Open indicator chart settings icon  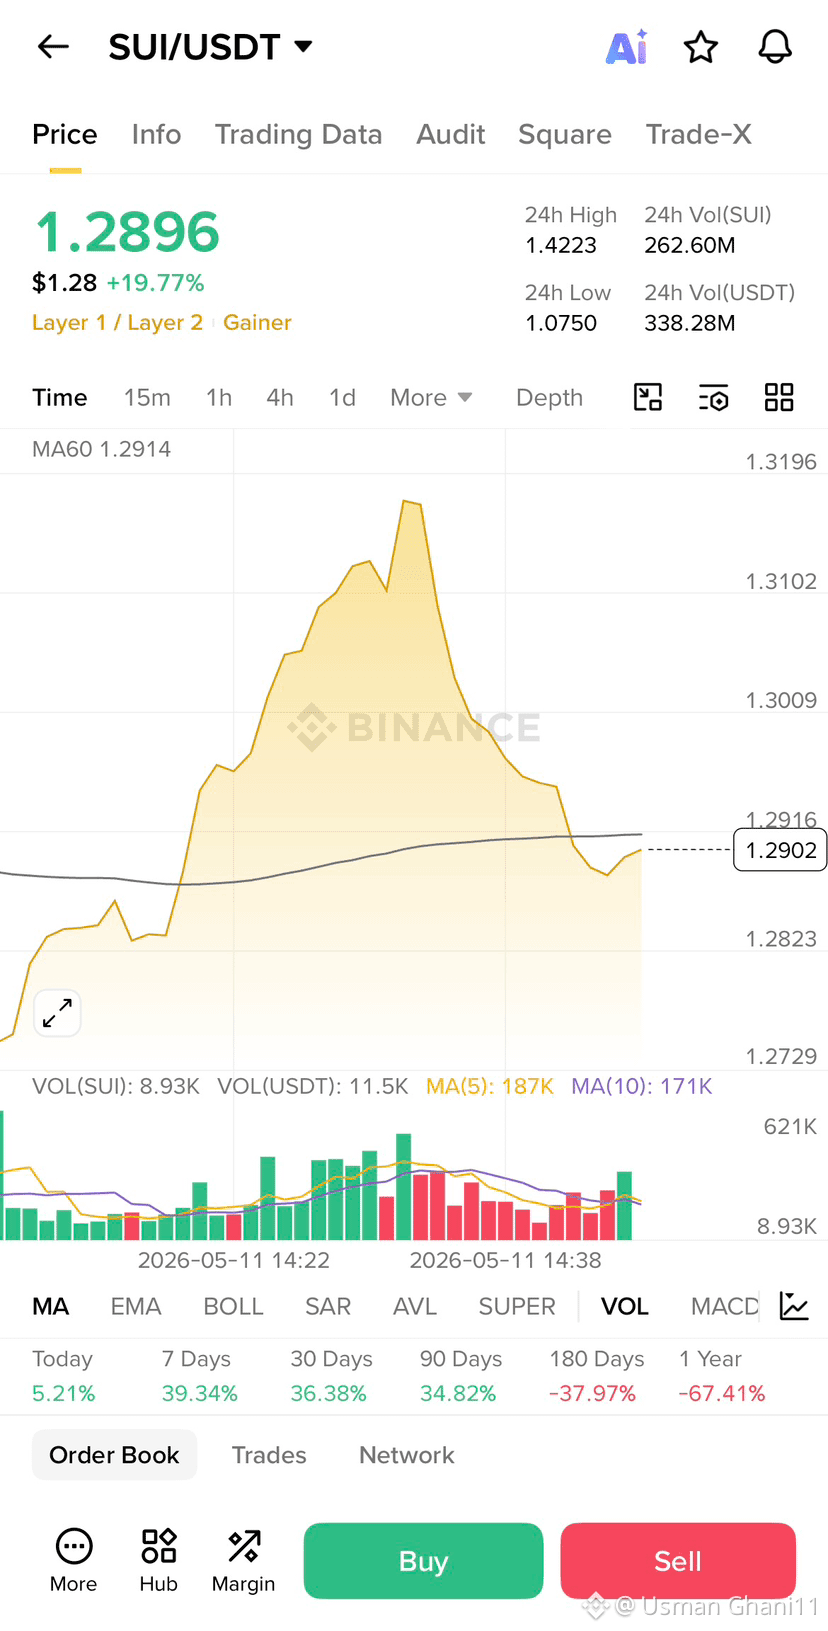pyautogui.click(x=794, y=1306)
